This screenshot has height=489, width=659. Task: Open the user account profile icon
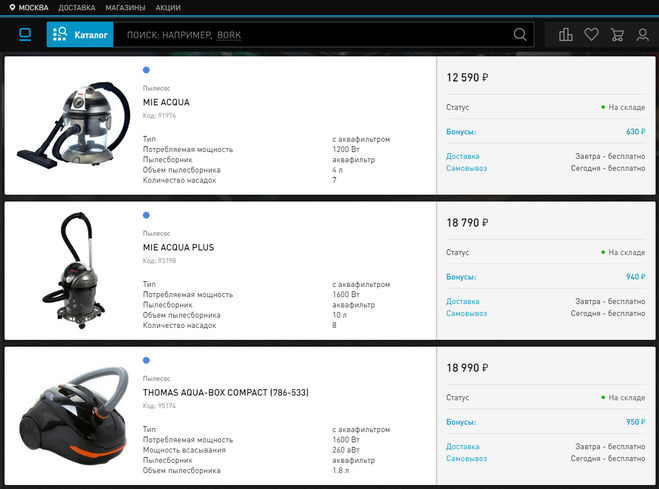click(x=643, y=34)
